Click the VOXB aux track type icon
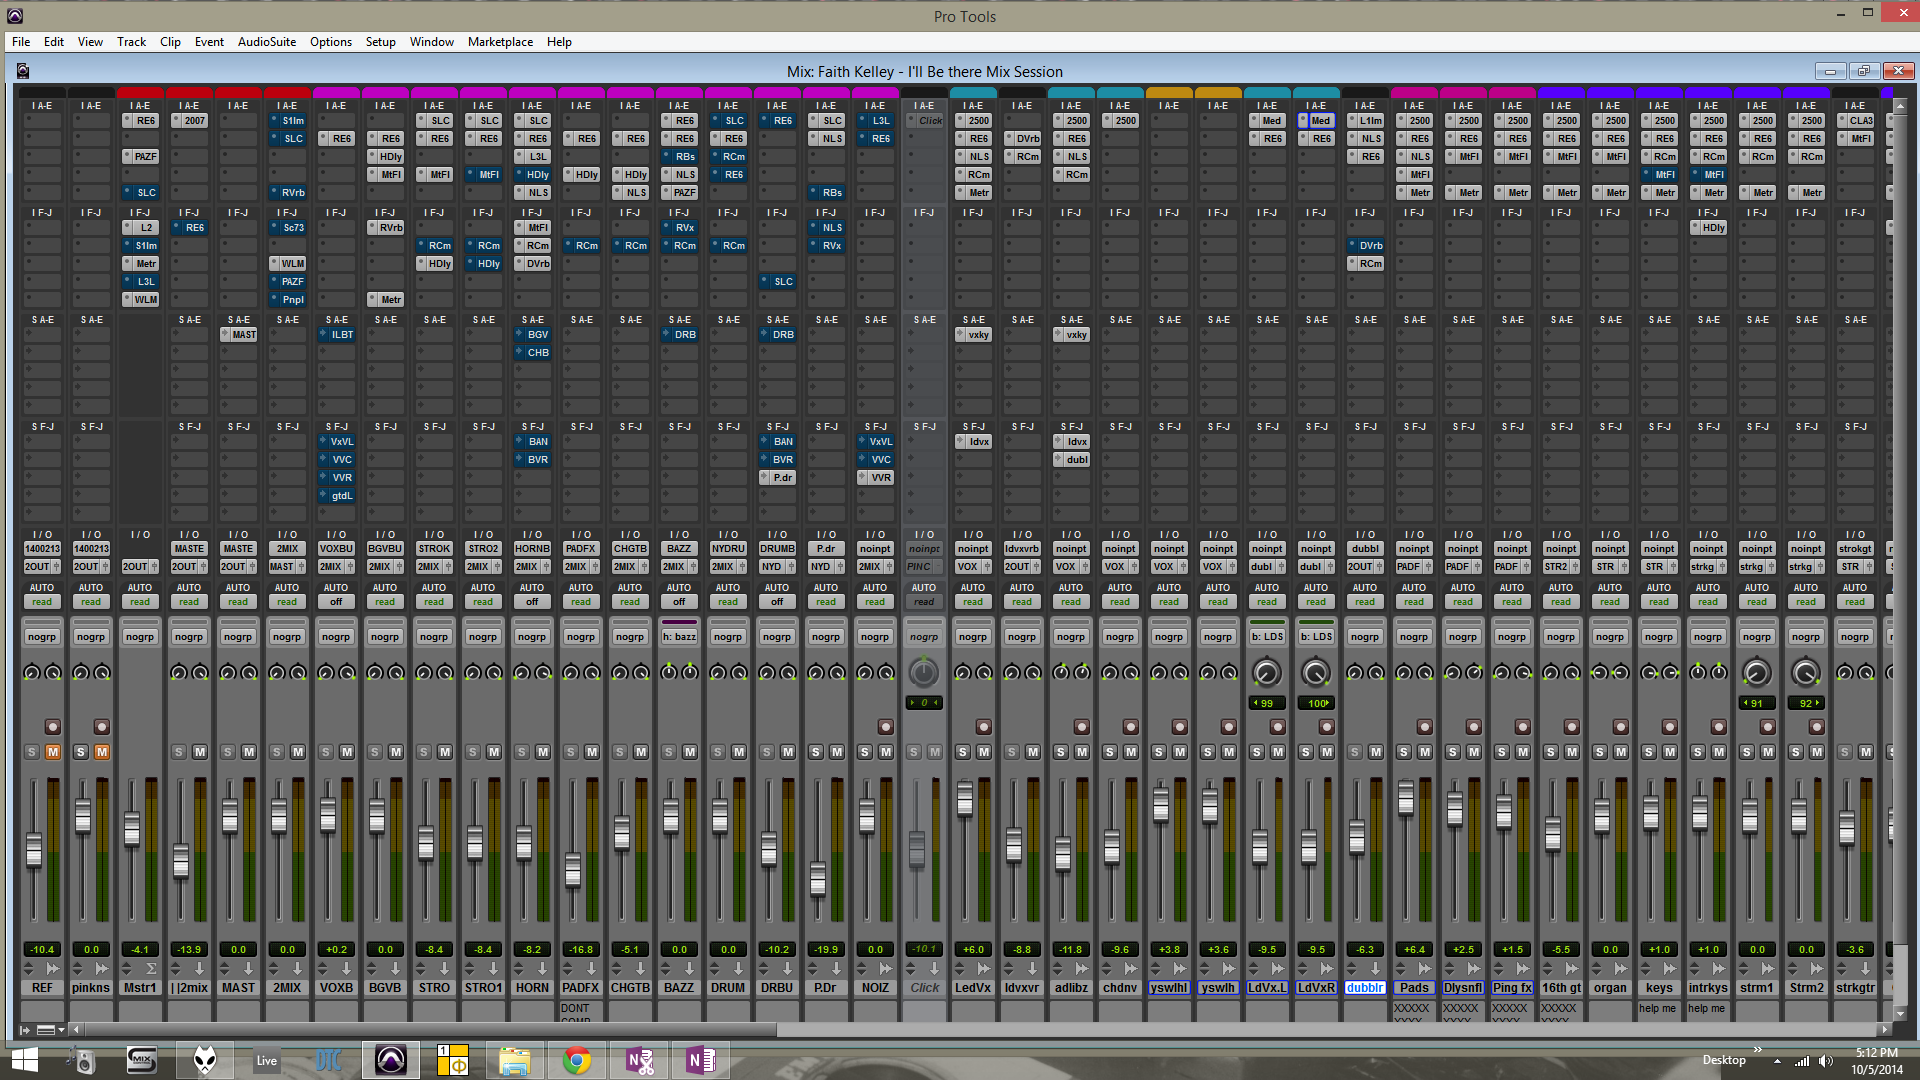Screen dimensions: 1920x1080 tap(346, 968)
